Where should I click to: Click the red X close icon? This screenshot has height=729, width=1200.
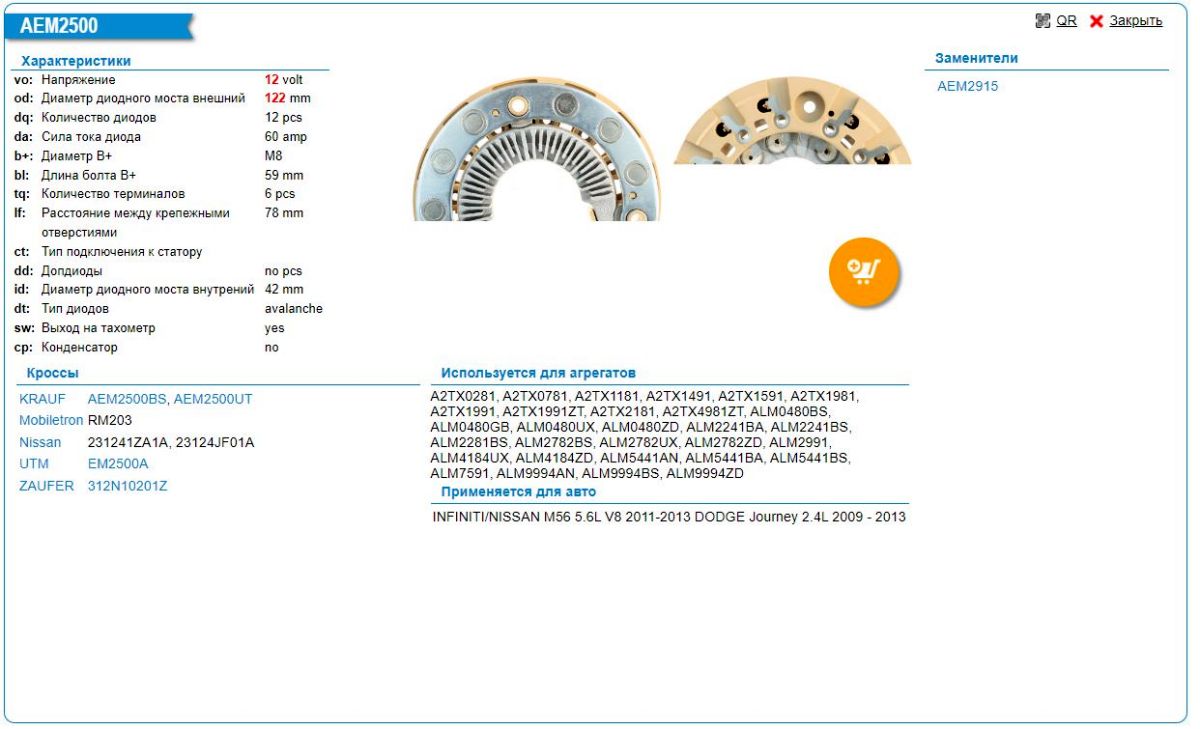pos(1096,21)
